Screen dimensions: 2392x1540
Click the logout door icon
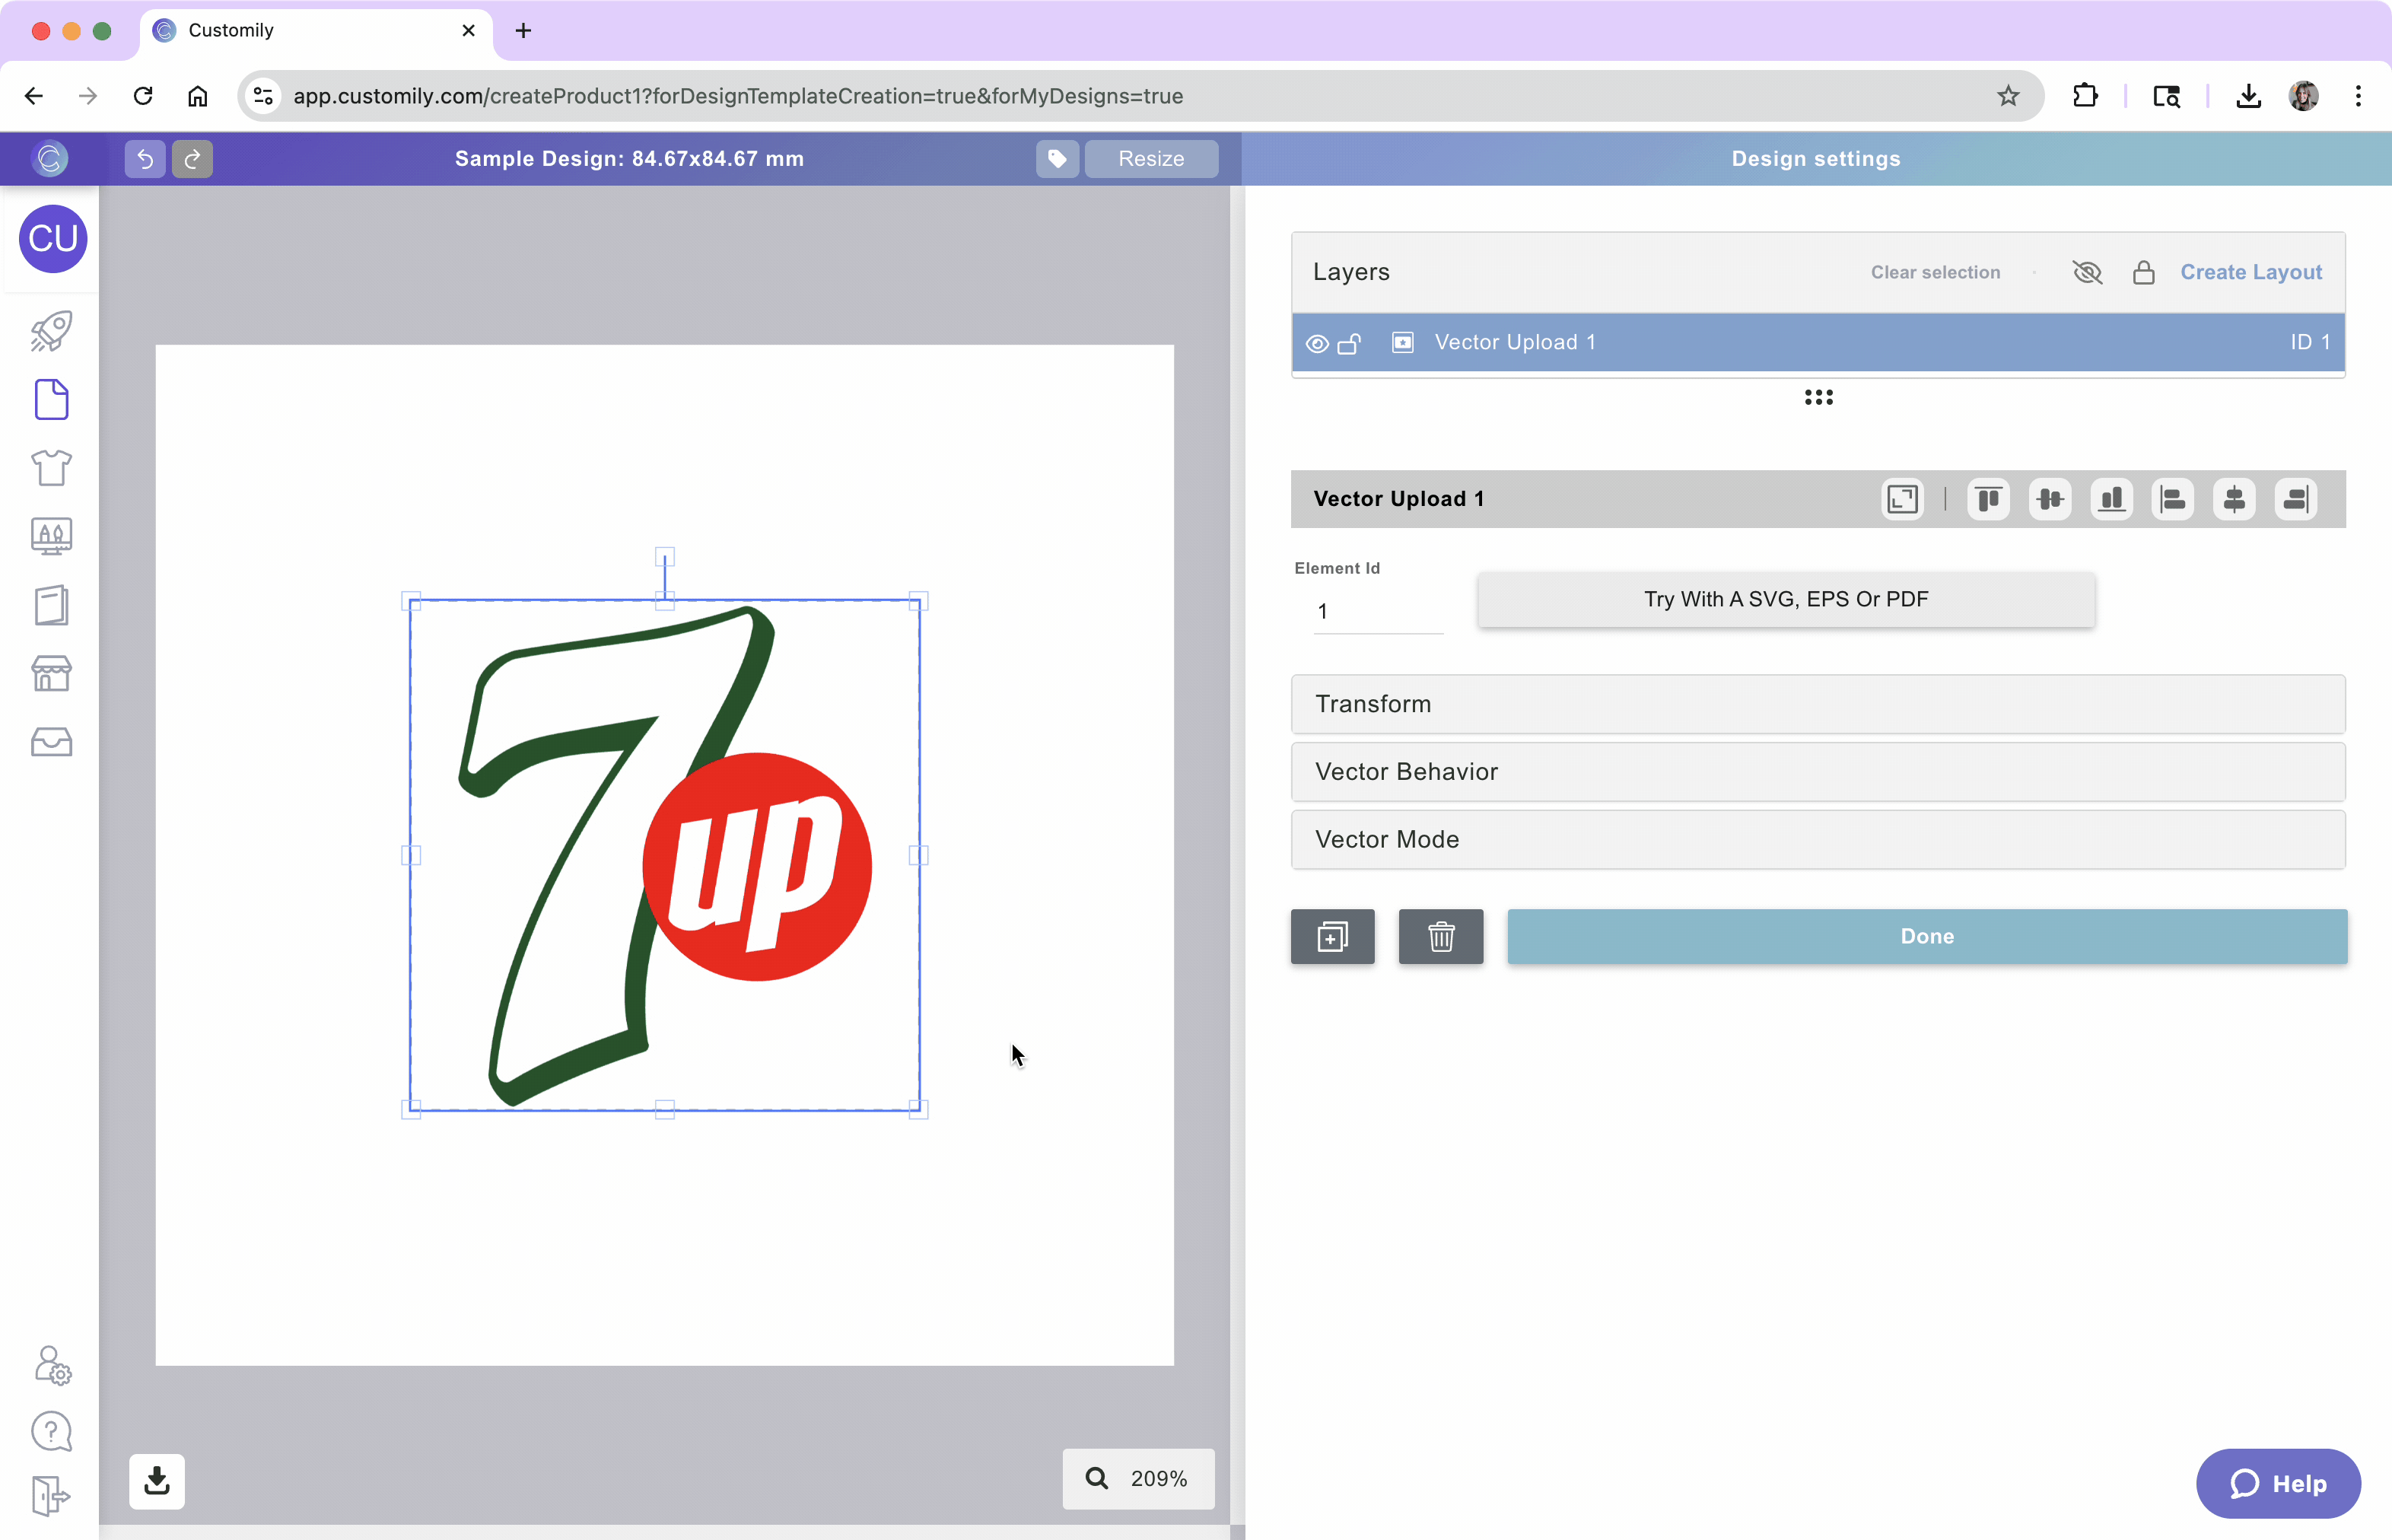[x=51, y=1496]
